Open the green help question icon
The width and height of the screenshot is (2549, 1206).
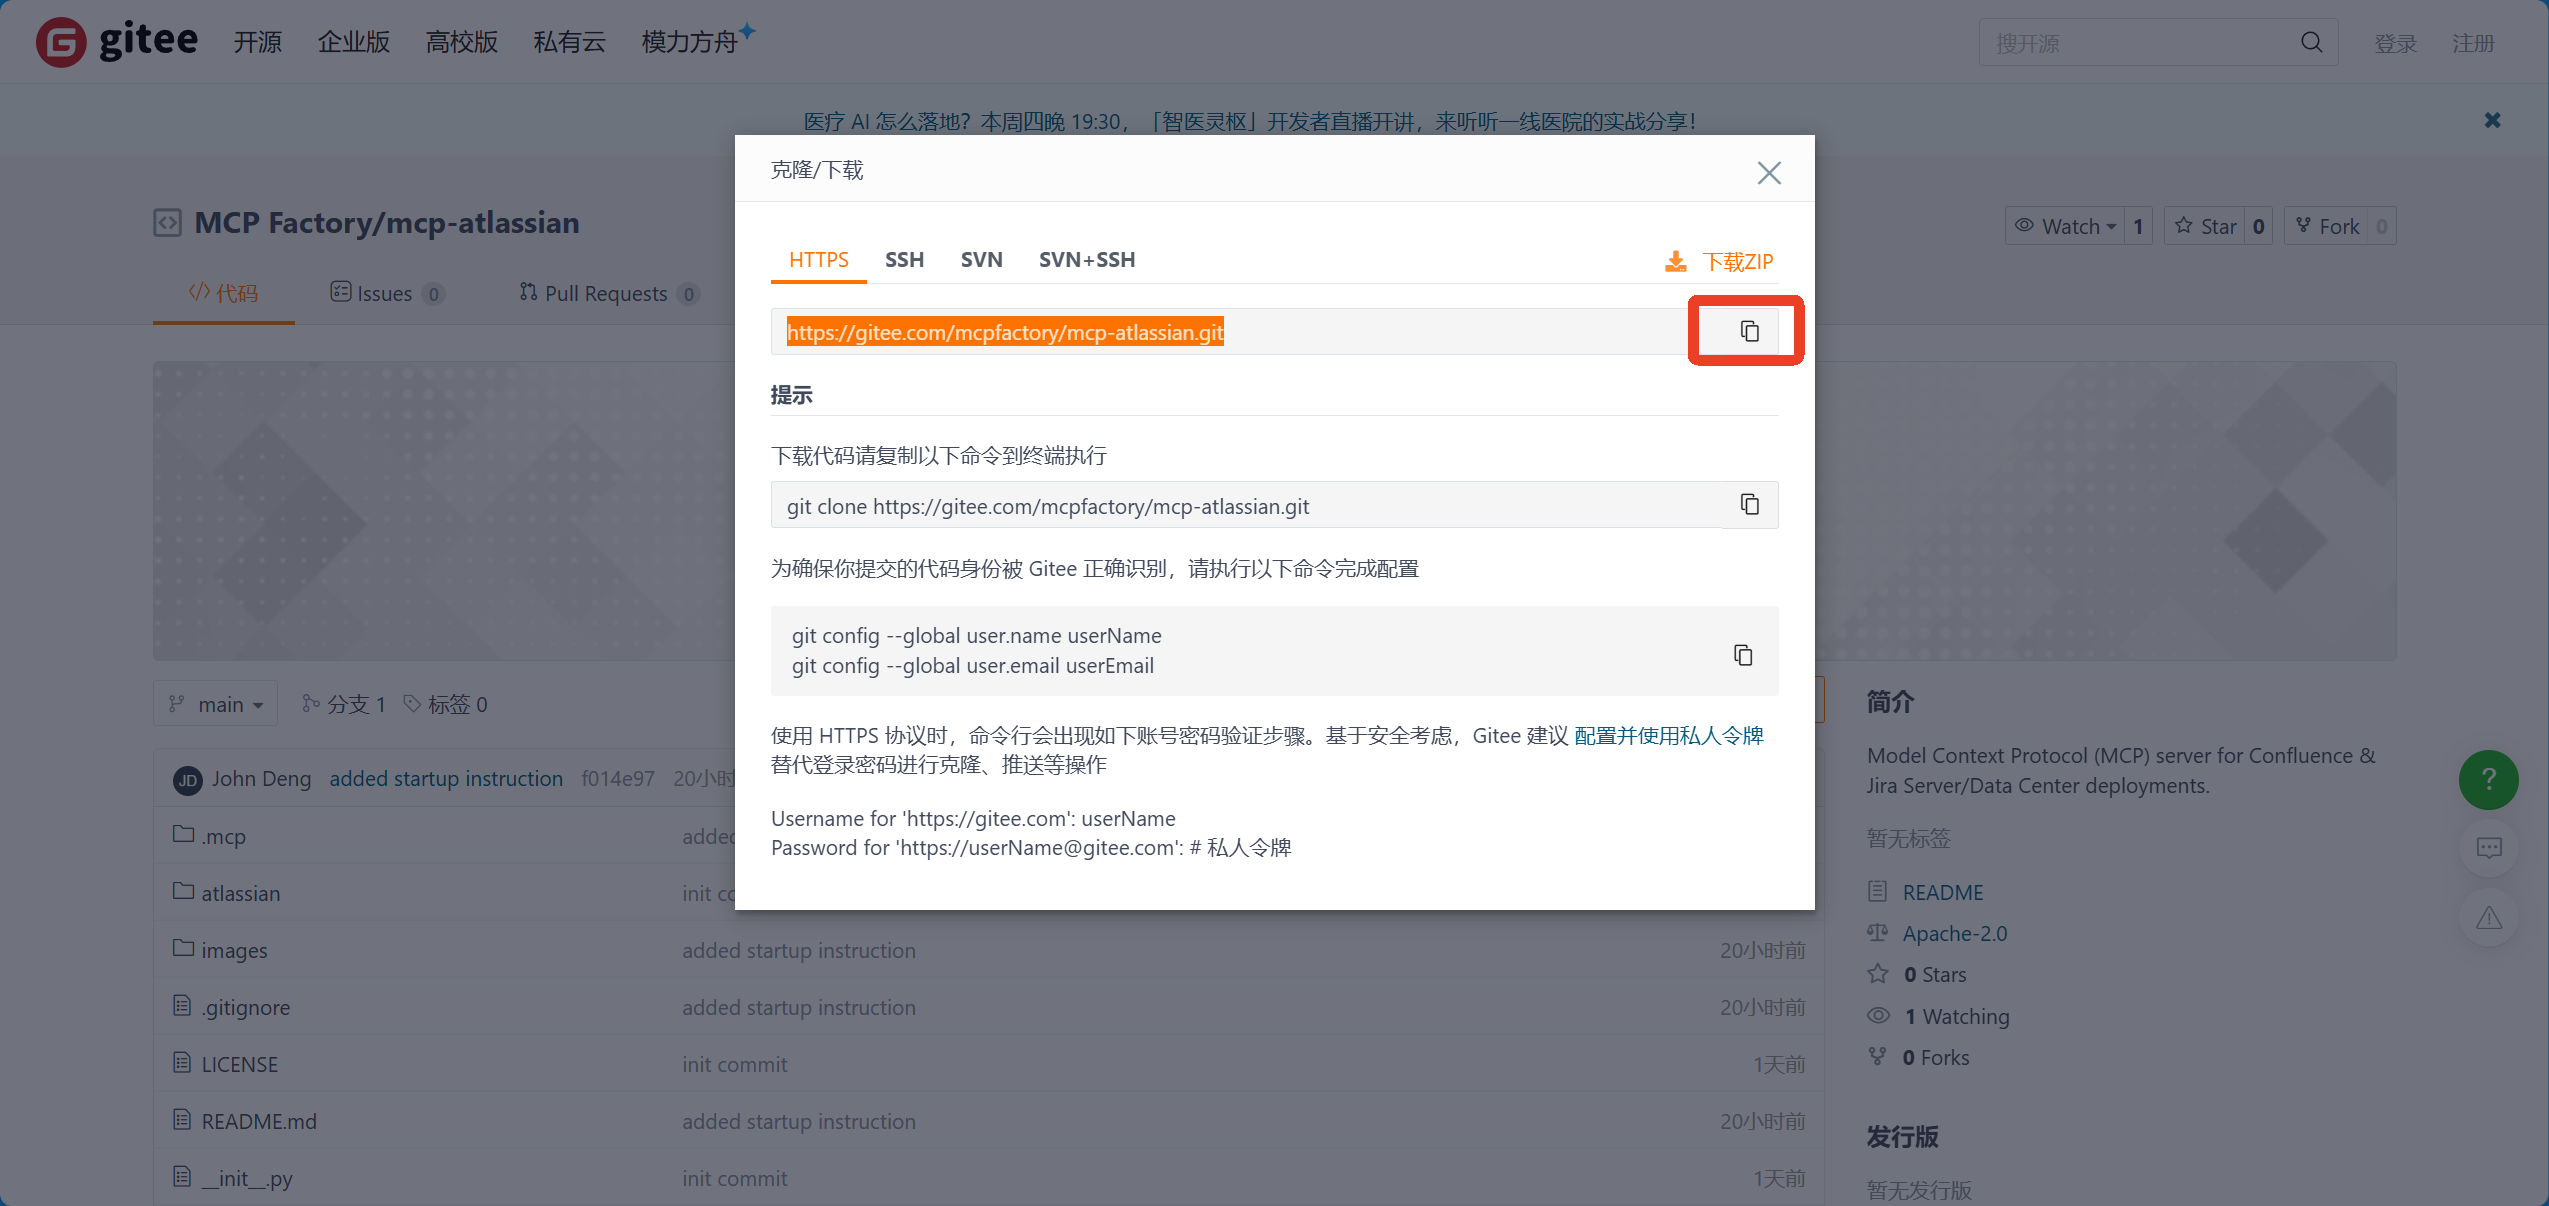pos(2488,780)
